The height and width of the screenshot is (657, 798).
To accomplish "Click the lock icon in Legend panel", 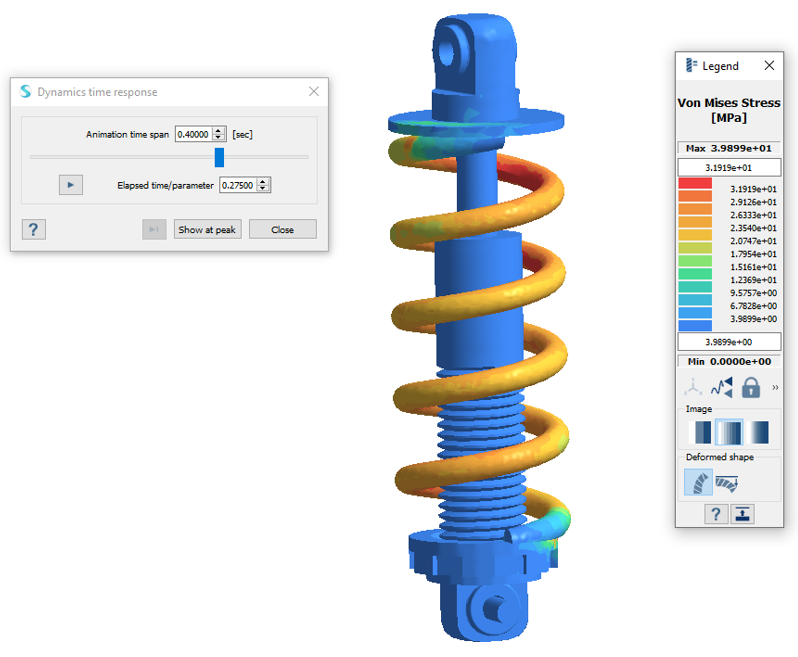I will [751, 388].
